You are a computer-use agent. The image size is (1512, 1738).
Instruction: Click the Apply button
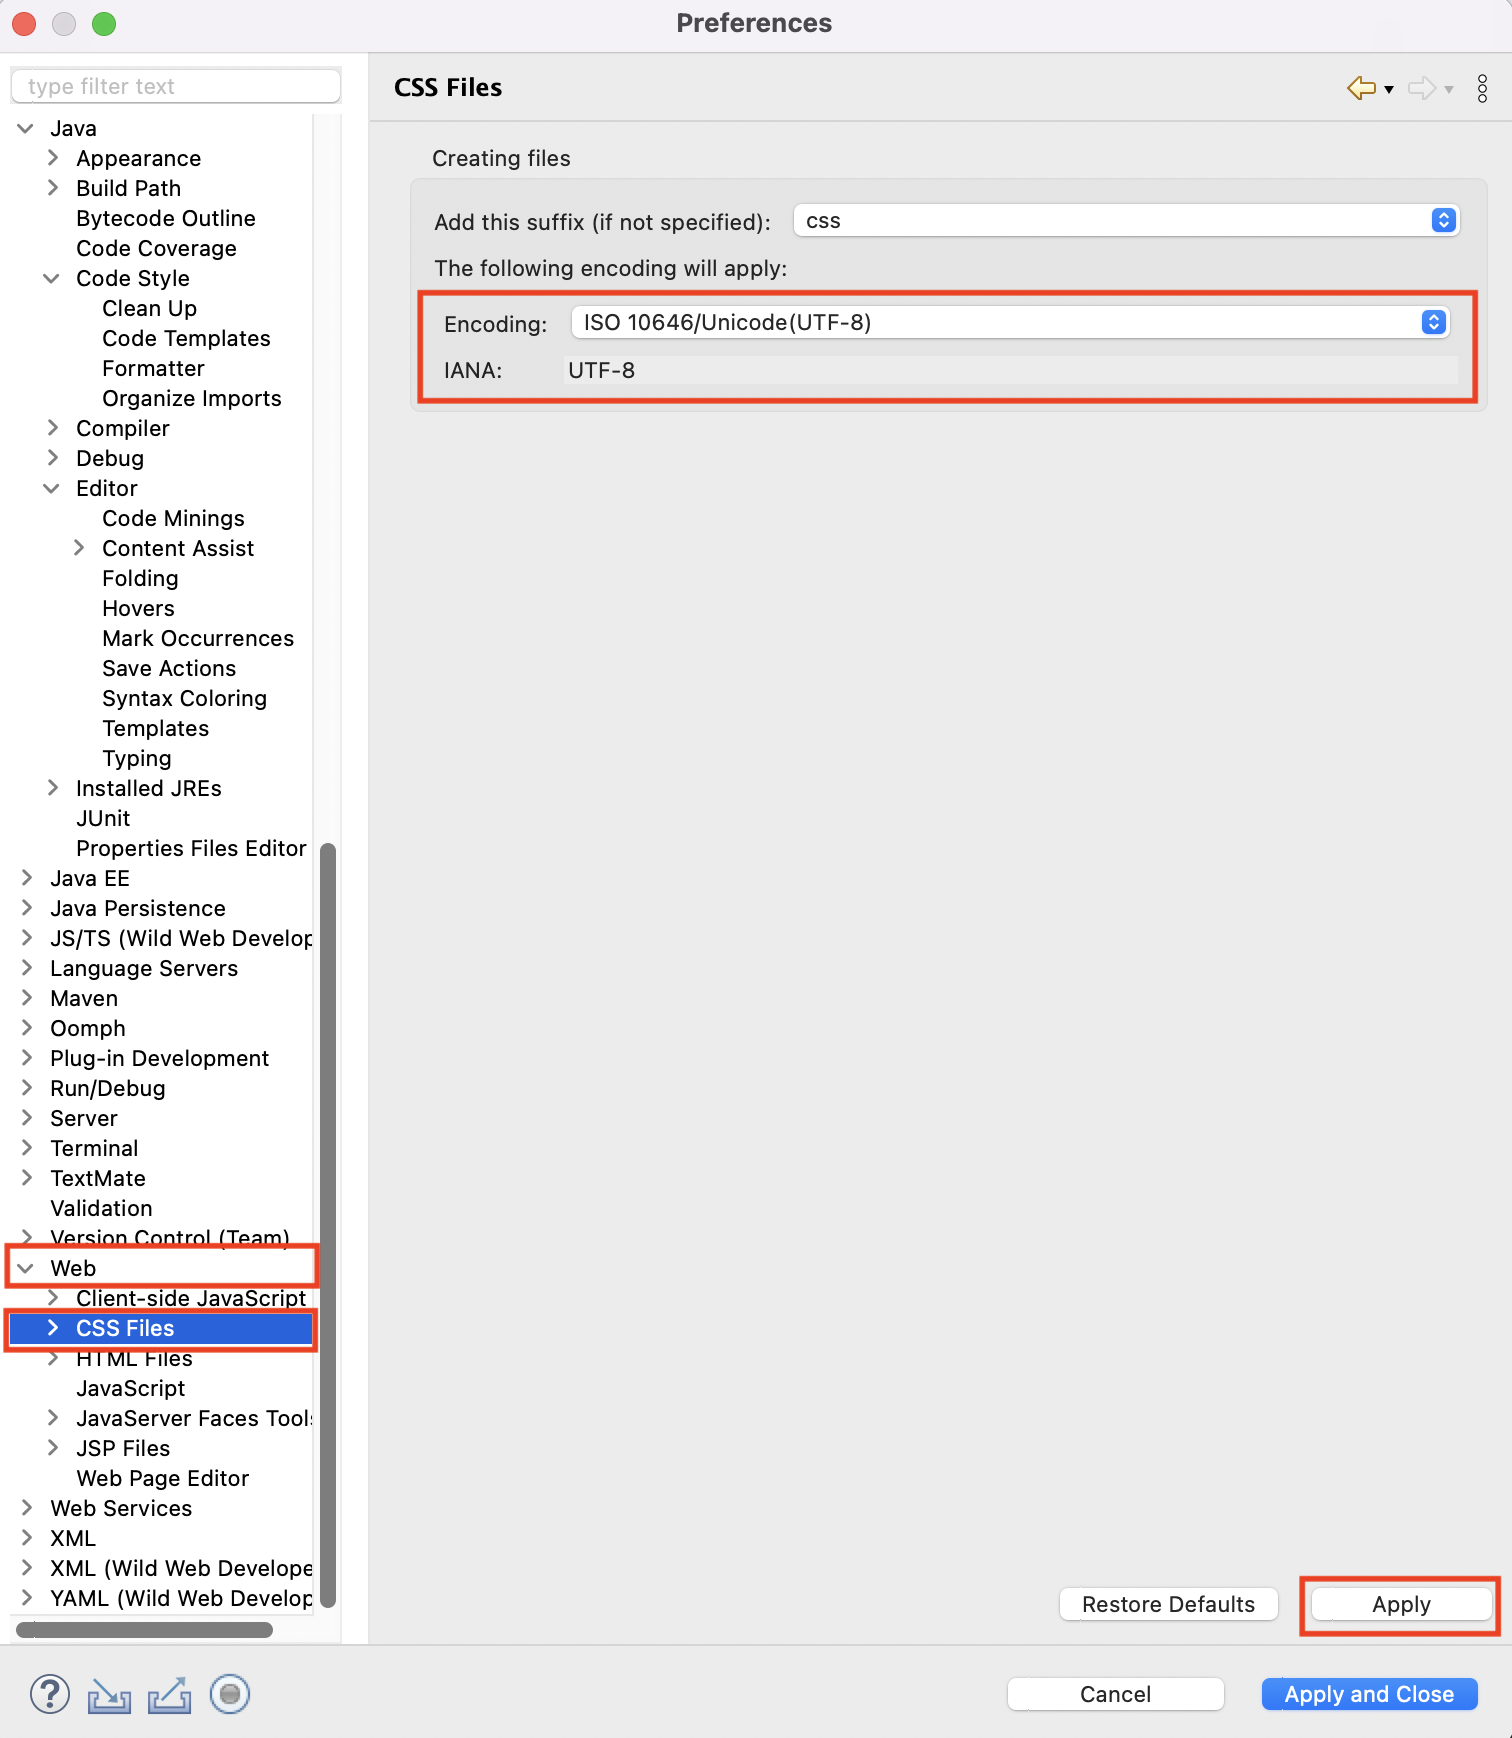click(x=1401, y=1604)
